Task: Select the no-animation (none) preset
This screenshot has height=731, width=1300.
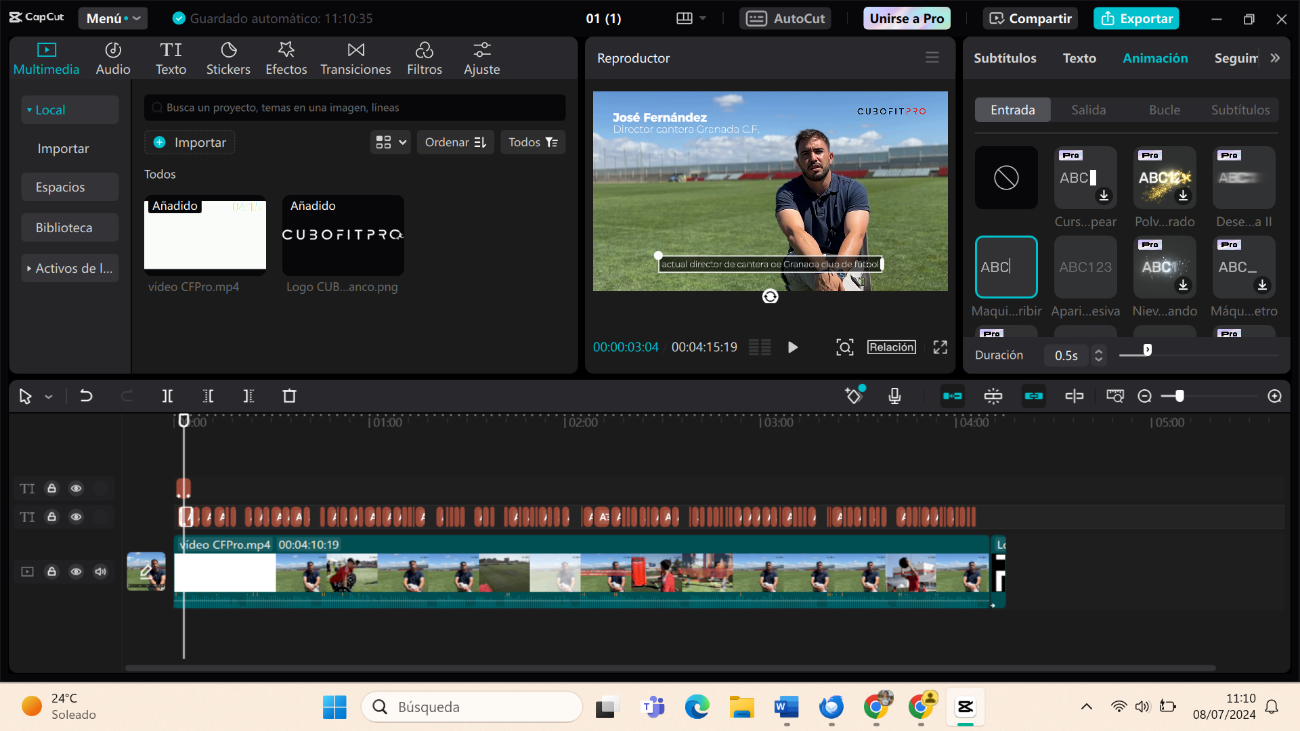Action: click(1006, 178)
